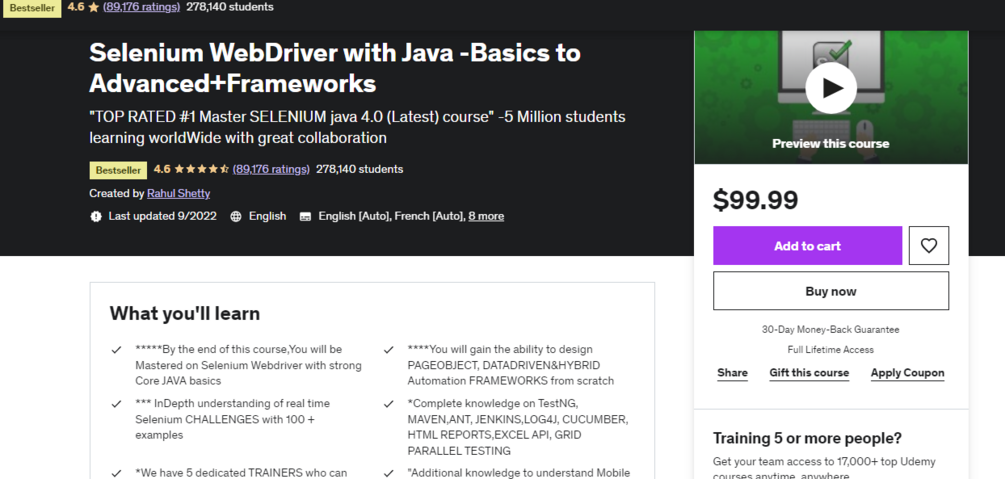
Task: Open the 89,176 ratings link
Action: [271, 169]
